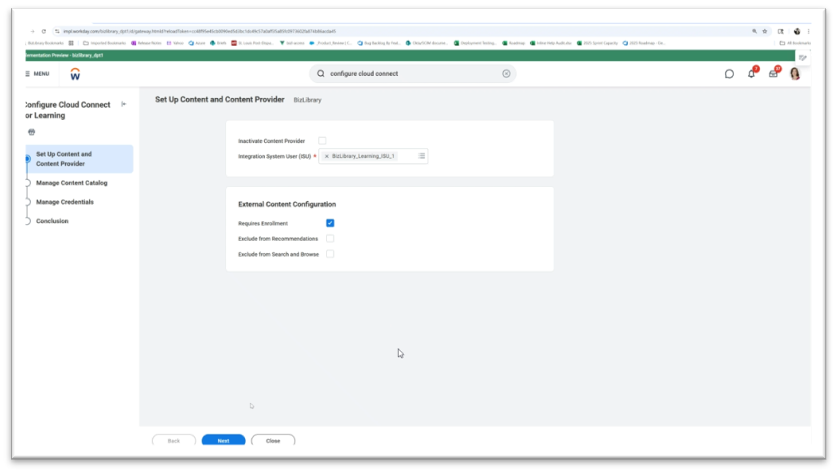Click the print icon in sidebar
Screen dimensions: 837x473
[31, 132]
